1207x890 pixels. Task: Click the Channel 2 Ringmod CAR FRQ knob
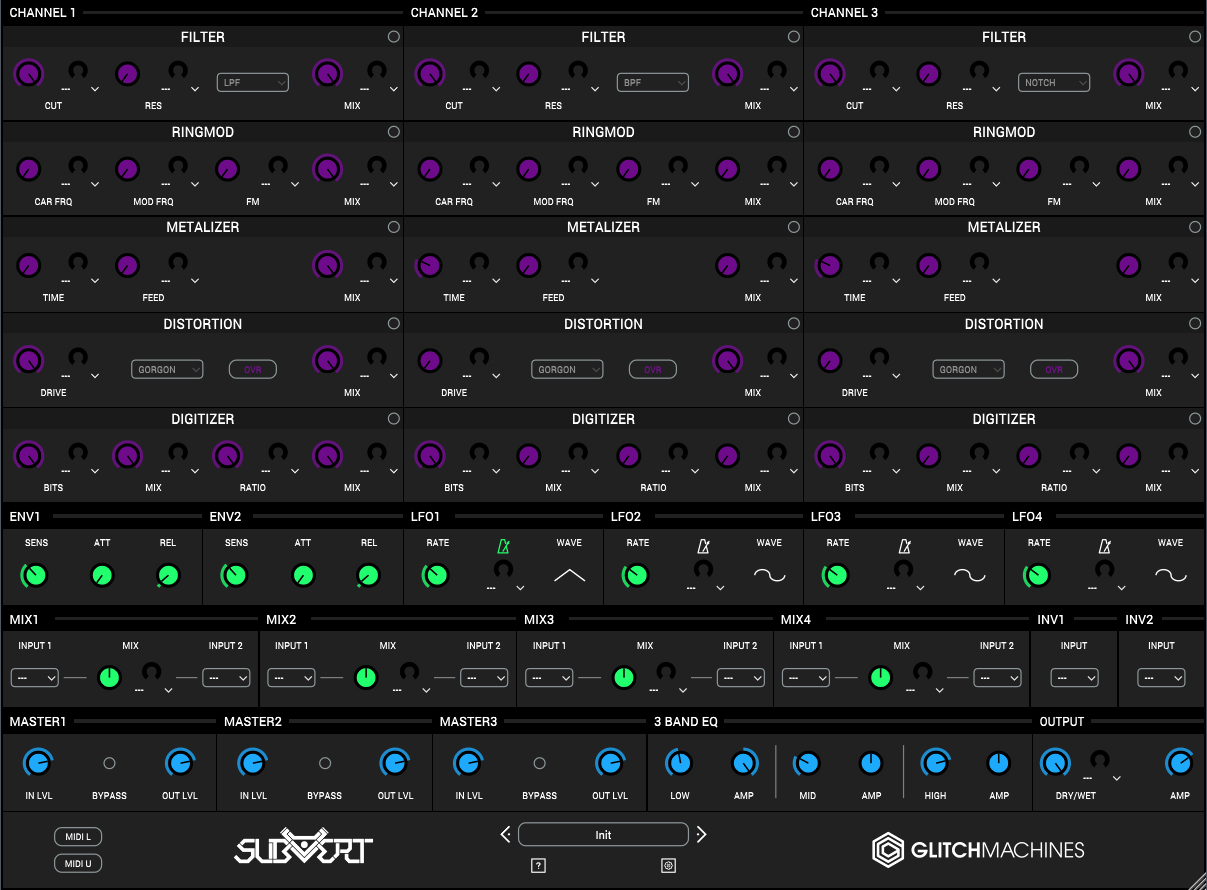430,170
